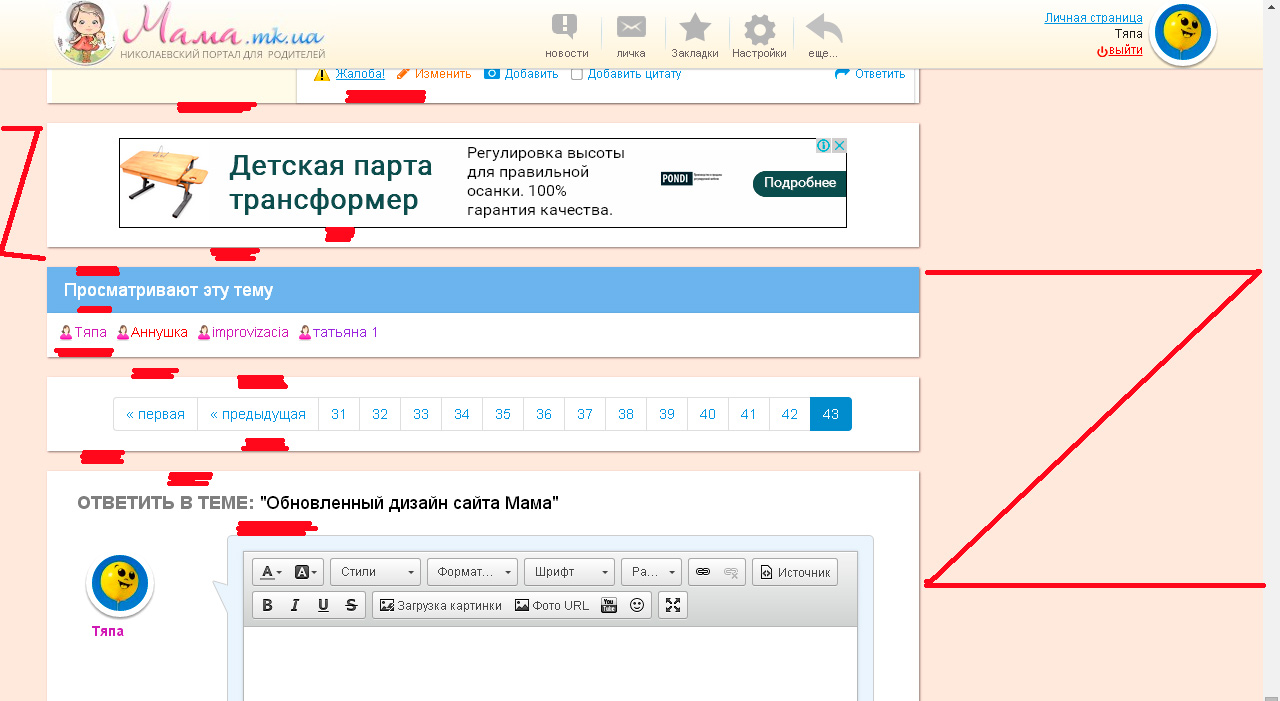Apply underline formatting
Image resolution: width=1280 pixels, height=701 pixels.
323,605
